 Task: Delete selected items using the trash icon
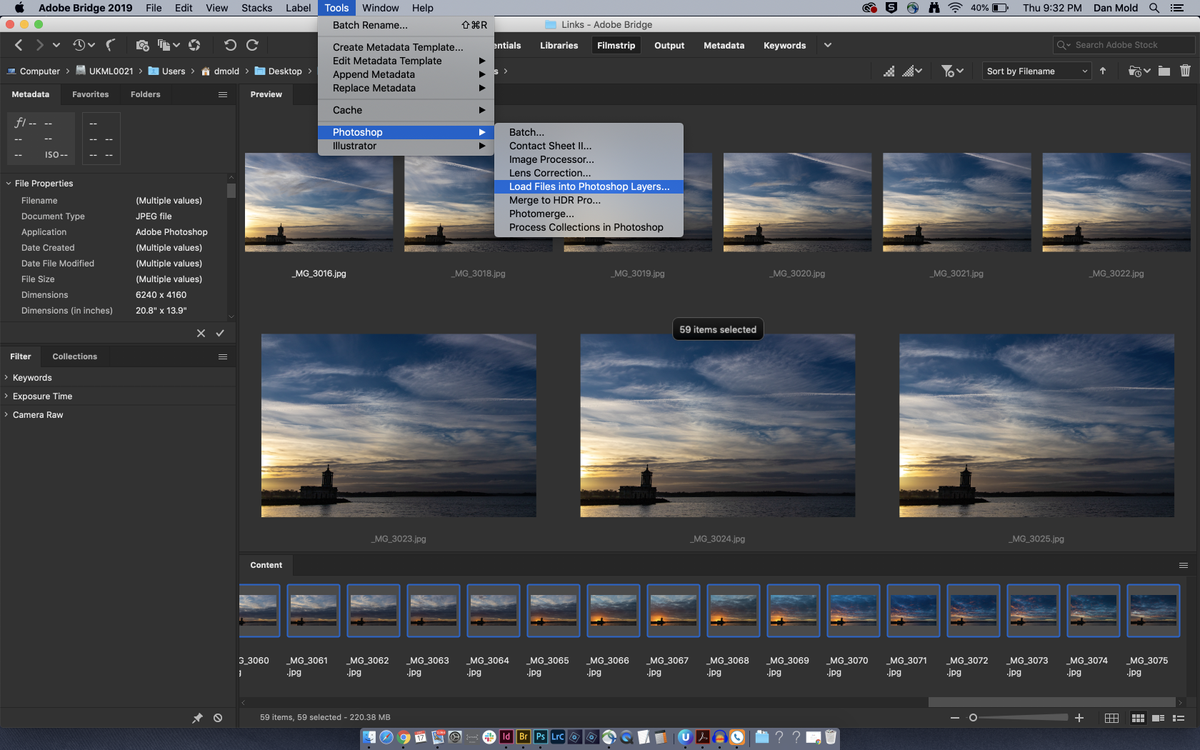point(1186,71)
